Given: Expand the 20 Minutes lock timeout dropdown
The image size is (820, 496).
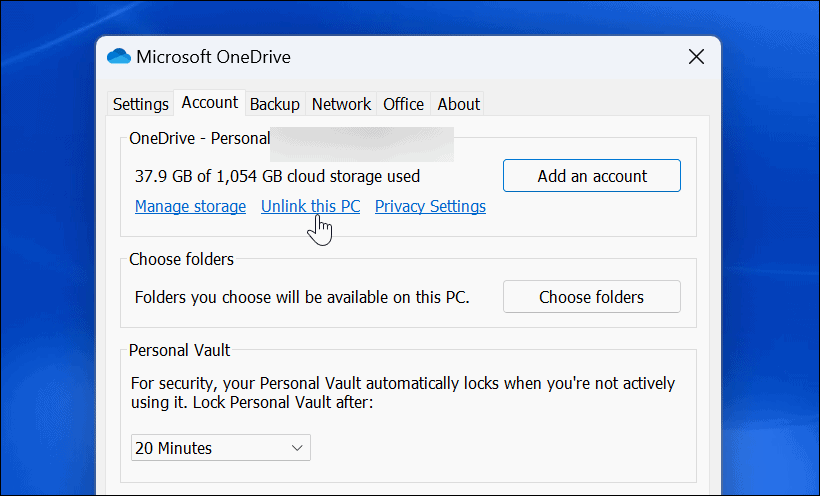Looking at the screenshot, I should click(x=221, y=448).
